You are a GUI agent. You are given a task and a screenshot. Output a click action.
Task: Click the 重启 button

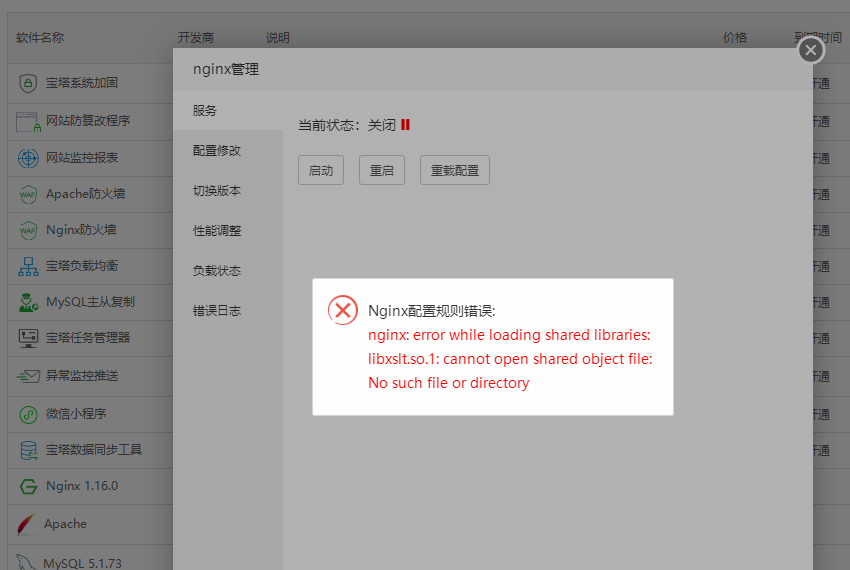click(x=382, y=170)
